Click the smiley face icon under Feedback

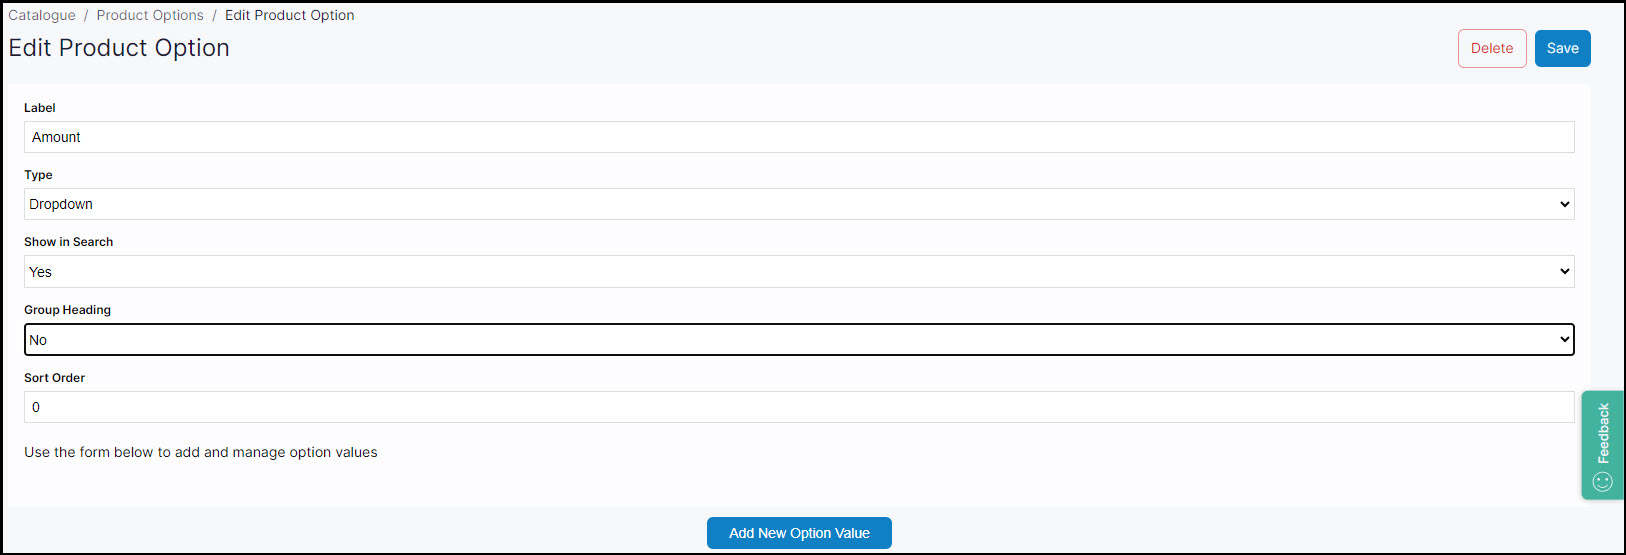1603,482
